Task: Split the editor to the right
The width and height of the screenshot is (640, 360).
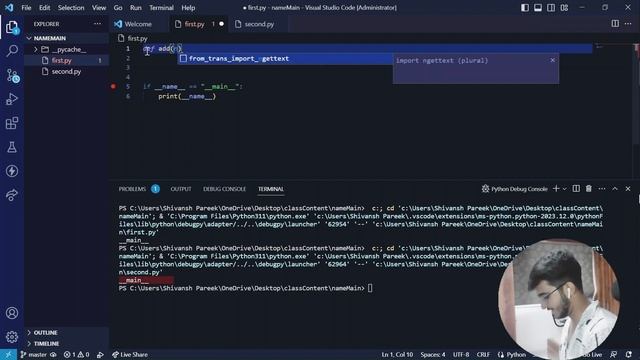Action: [615, 24]
